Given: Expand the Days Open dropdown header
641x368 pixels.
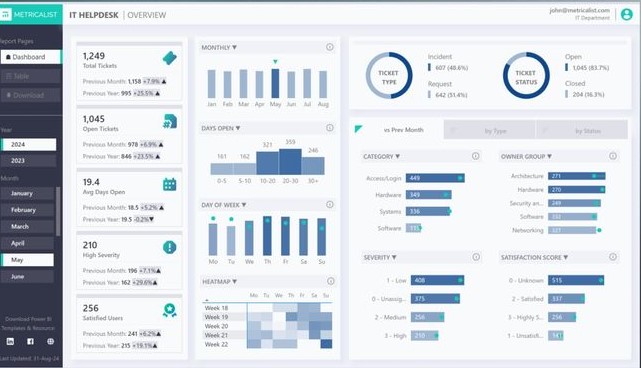Looking at the screenshot, I should tap(221, 128).
